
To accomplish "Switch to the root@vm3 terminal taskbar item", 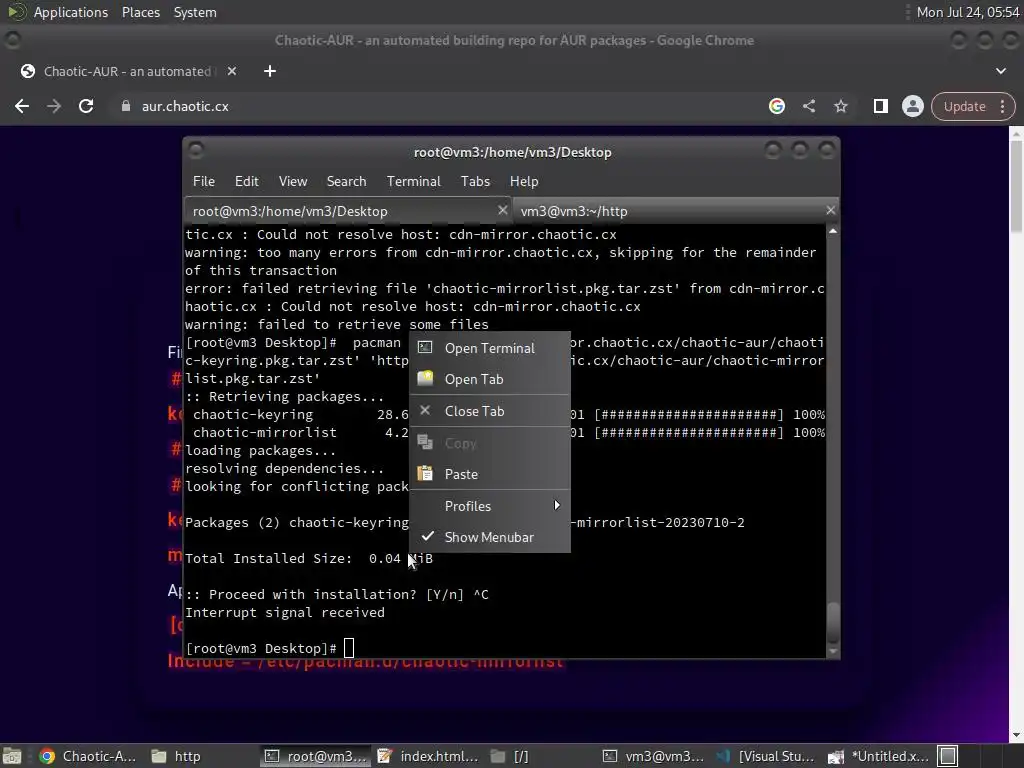I will (317, 756).
